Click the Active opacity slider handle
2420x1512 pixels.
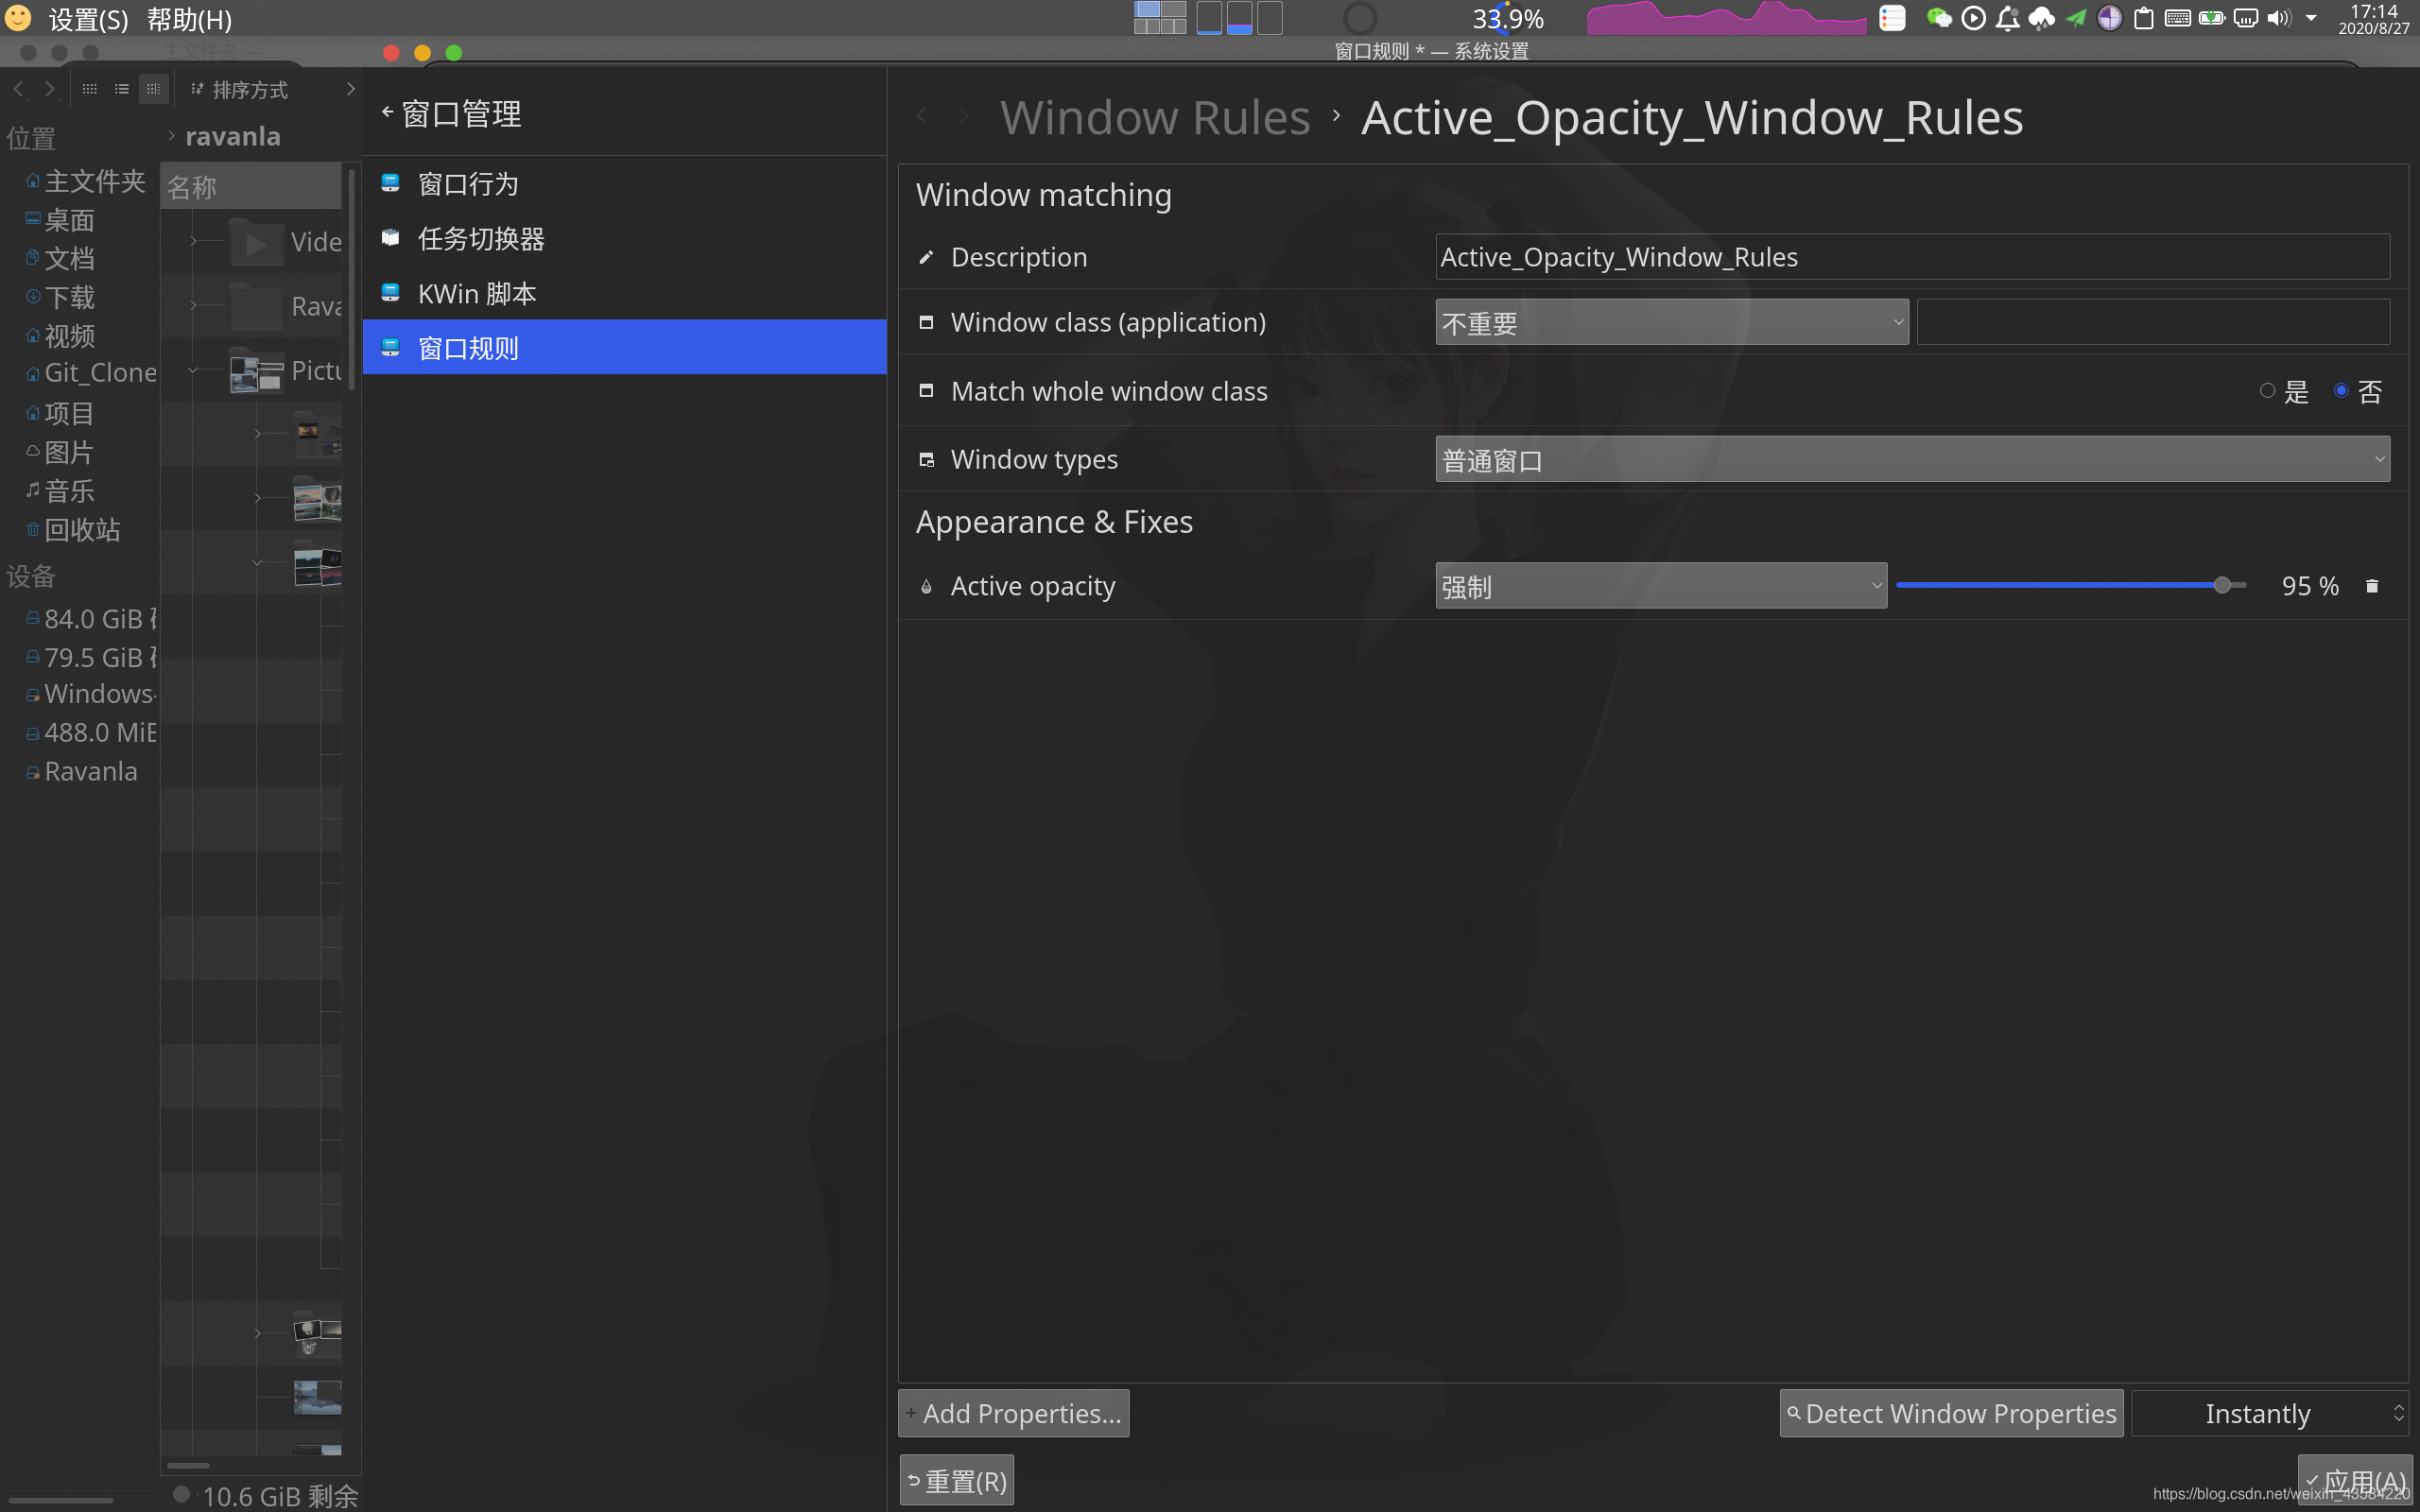point(2221,586)
